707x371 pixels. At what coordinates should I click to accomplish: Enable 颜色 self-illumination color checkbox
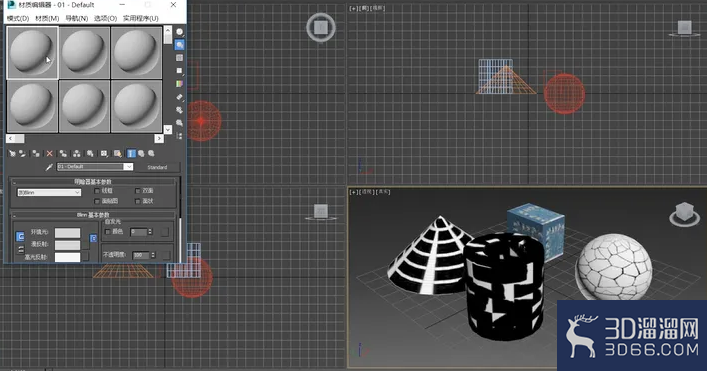point(107,232)
